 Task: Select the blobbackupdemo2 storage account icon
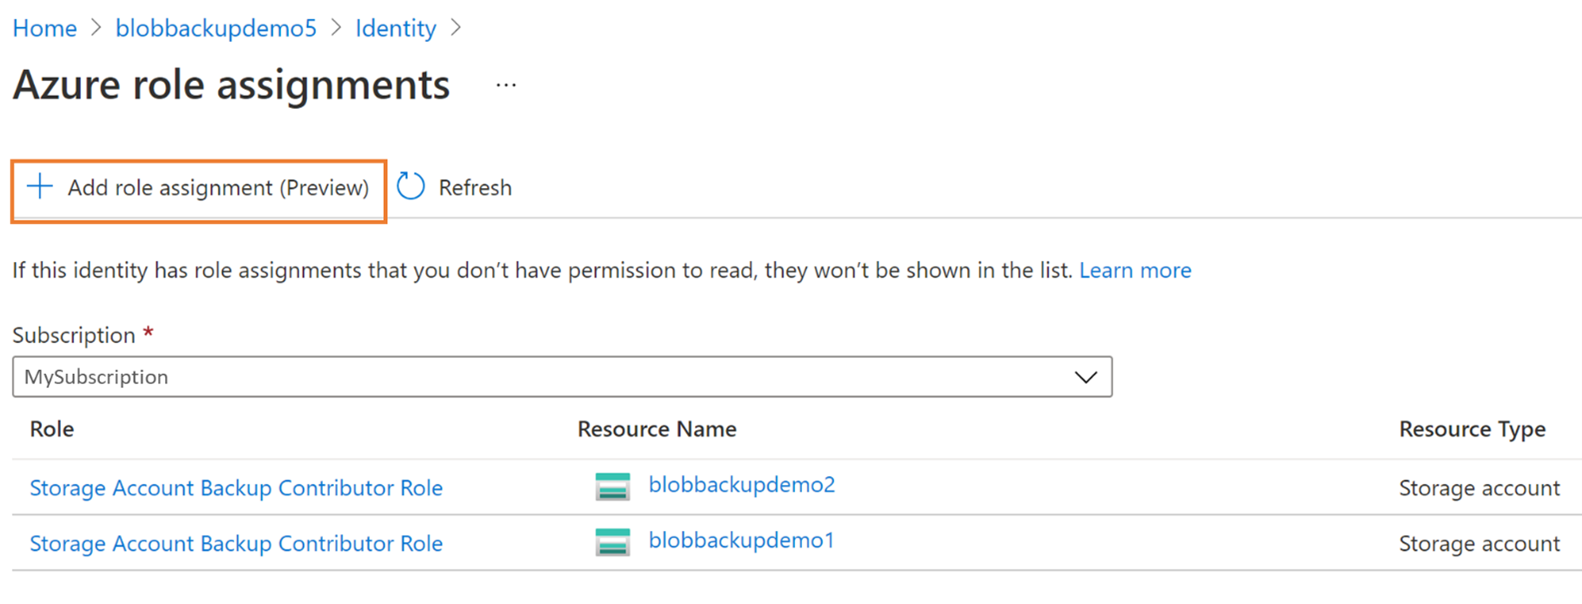(x=612, y=487)
